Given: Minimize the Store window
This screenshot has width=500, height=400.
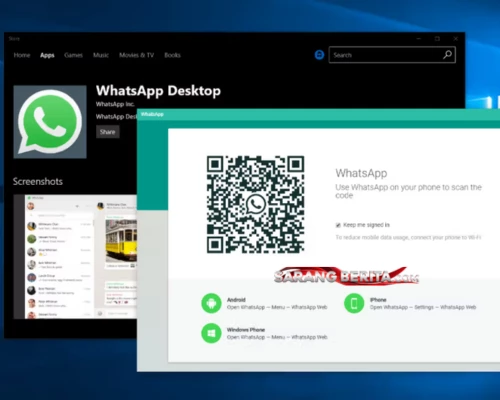Looking at the screenshot, I should 419,39.
